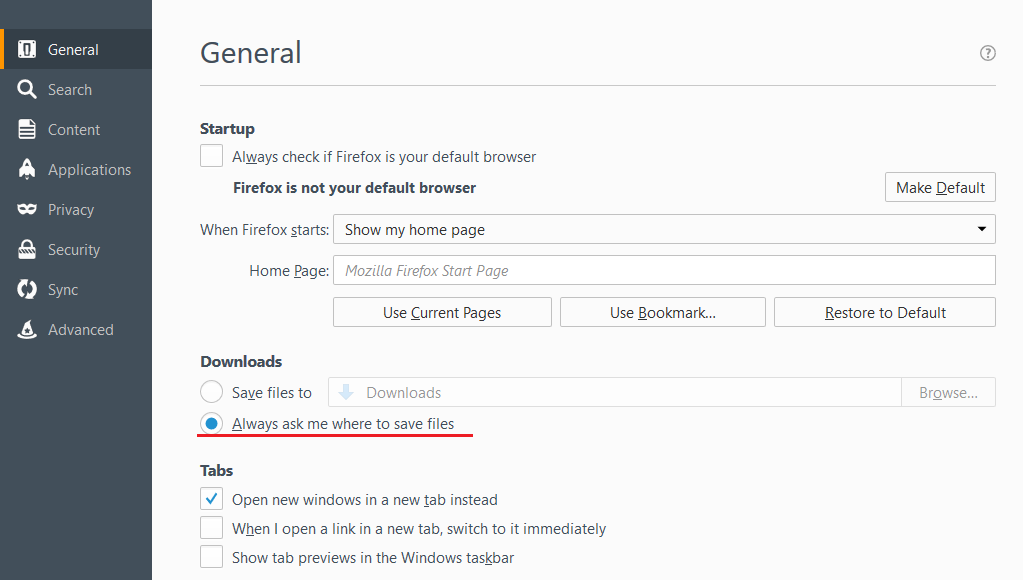Viewport: 1023px width, 580px height.
Task: Click the Use Current Pages button
Action: pos(442,313)
